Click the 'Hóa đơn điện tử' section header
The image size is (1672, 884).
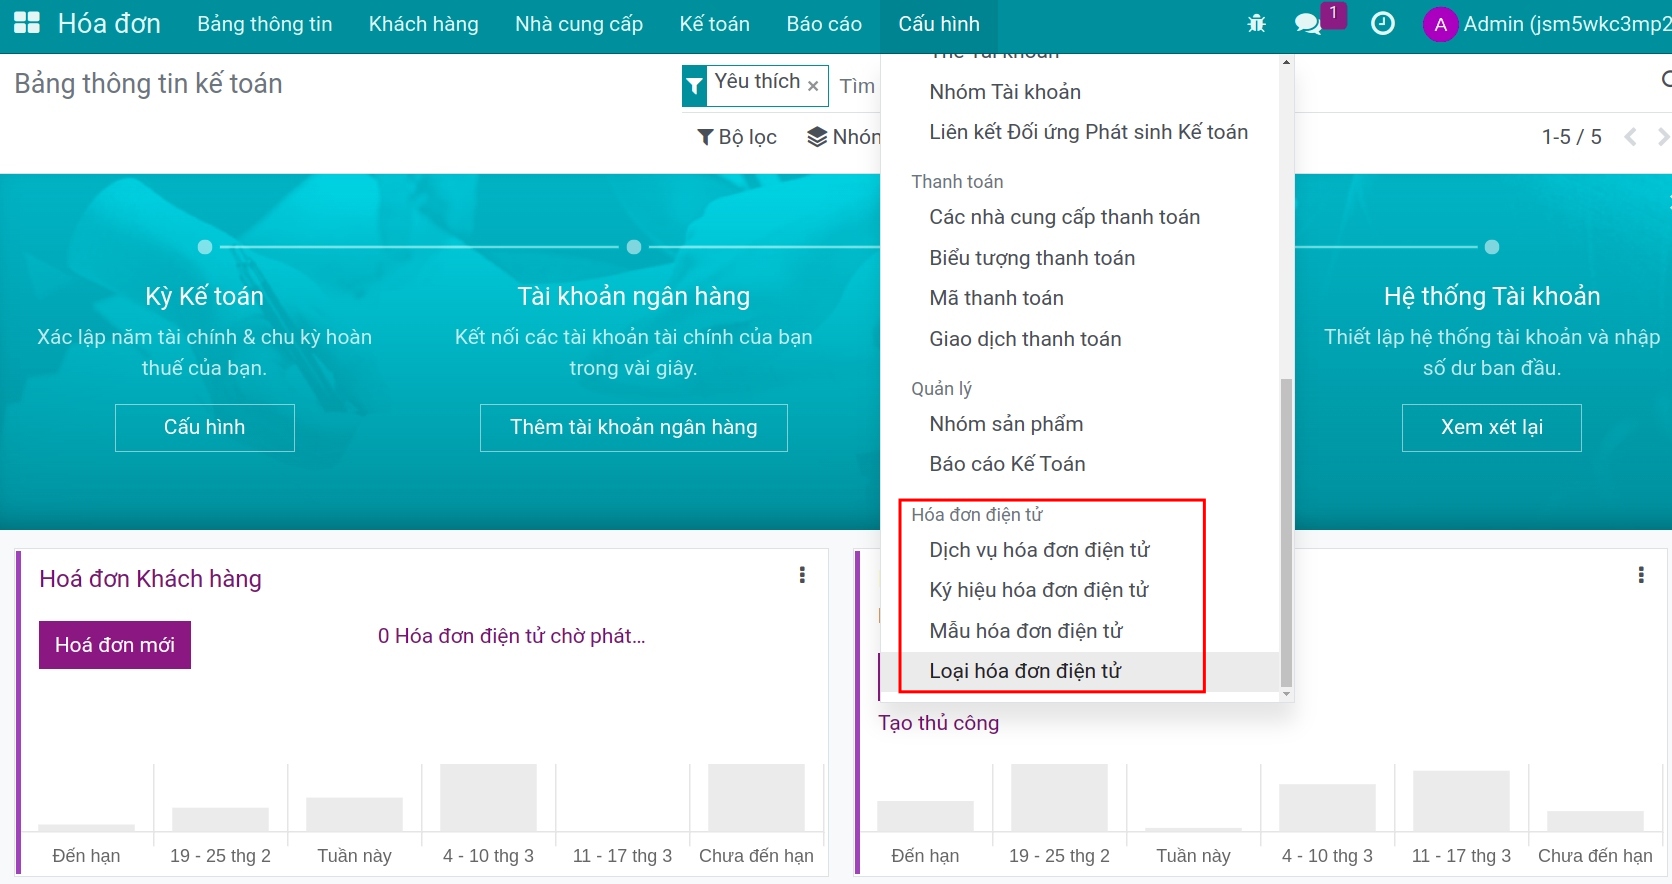click(x=977, y=515)
